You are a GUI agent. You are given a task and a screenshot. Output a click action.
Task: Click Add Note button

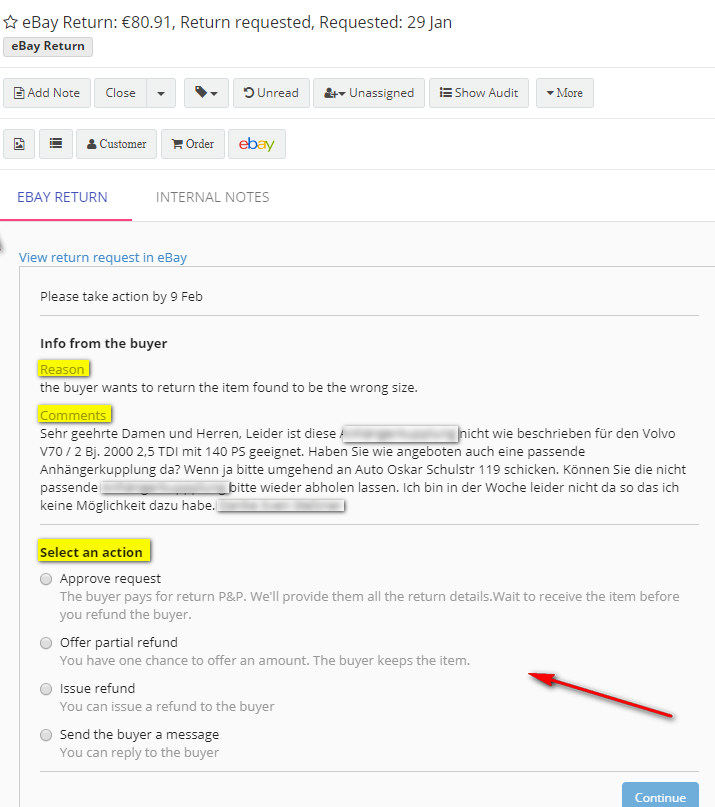pyautogui.click(x=47, y=93)
